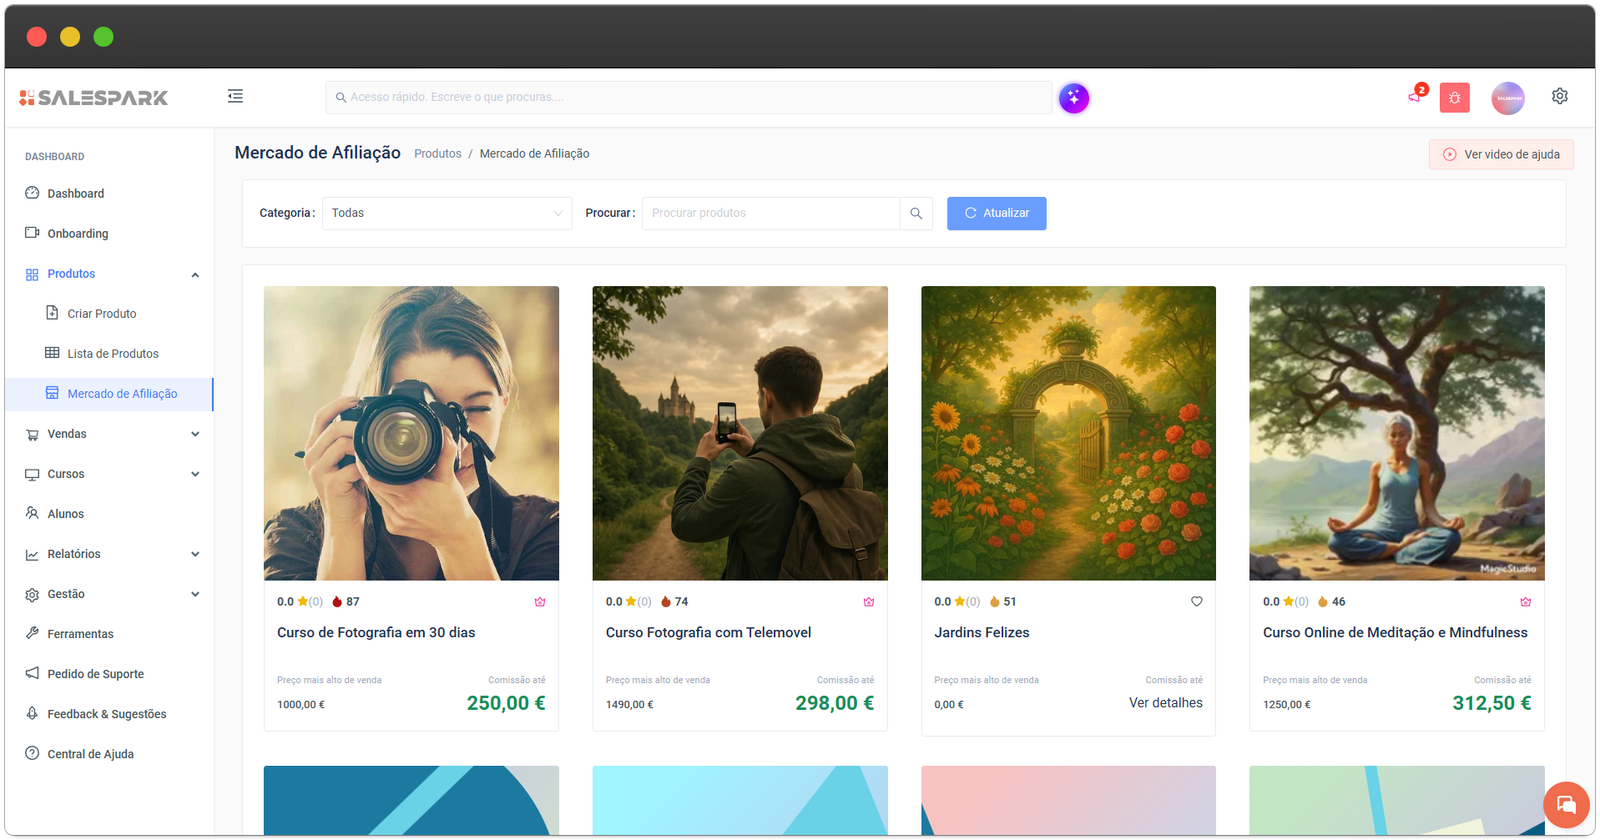The image size is (1600, 840).
Task: Open the Curso Fotografia com Telemovel thumbnail
Action: 739,433
